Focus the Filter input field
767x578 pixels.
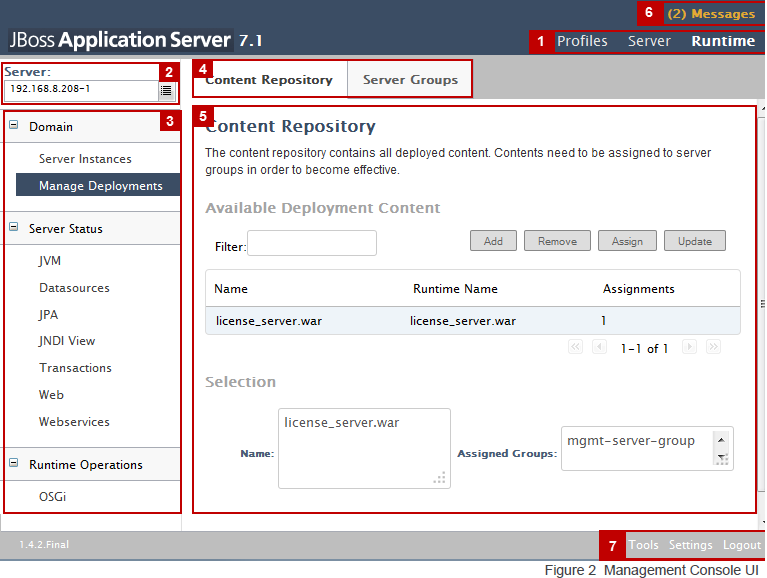[312, 243]
